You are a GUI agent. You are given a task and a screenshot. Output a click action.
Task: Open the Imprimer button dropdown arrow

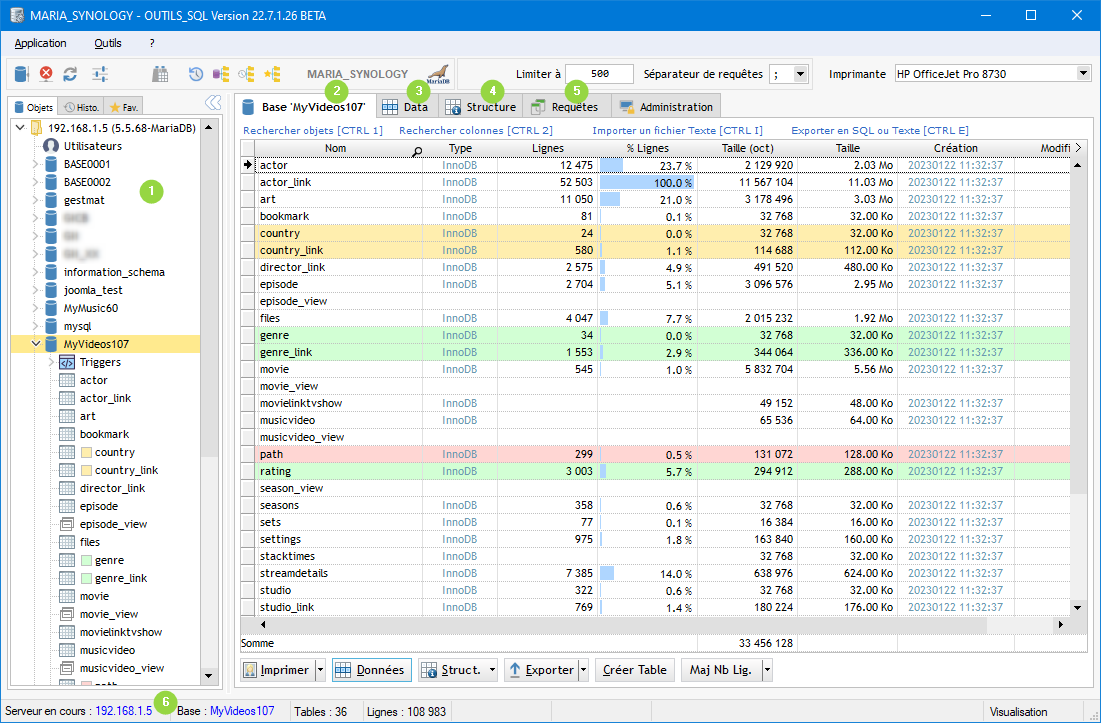click(x=321, y=670)
